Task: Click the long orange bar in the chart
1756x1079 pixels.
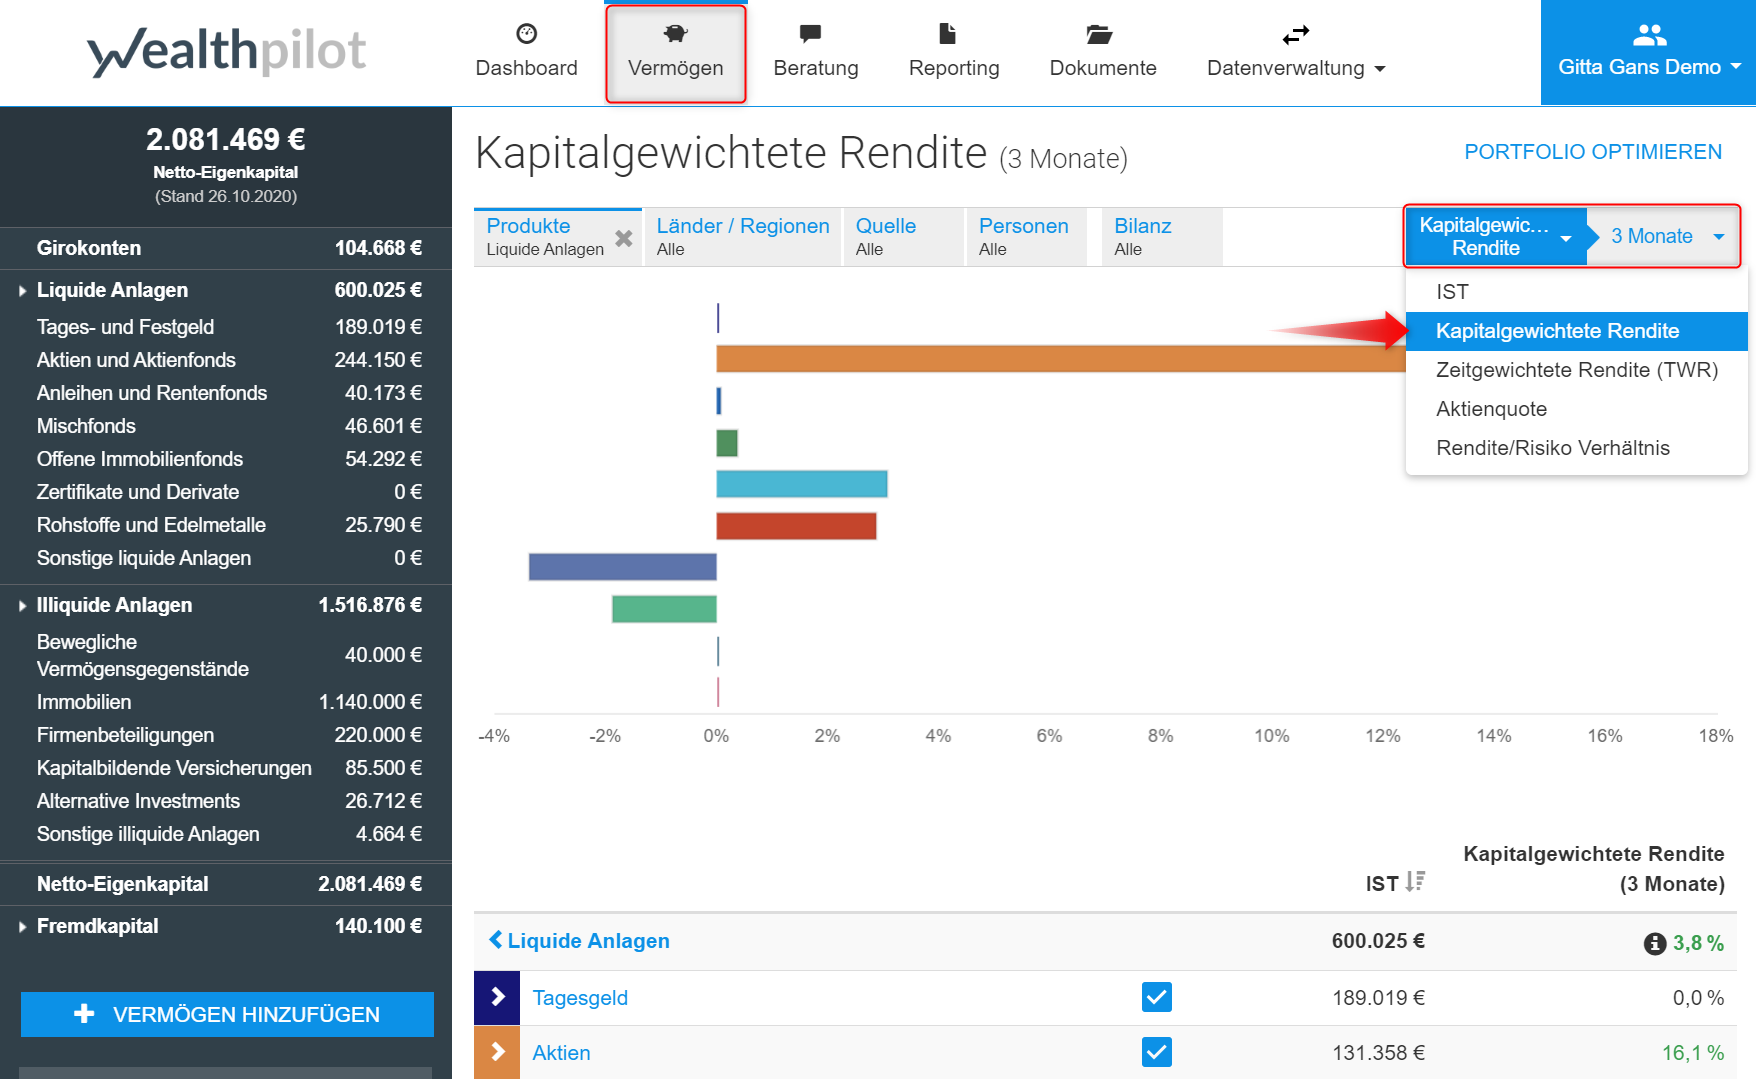Action: (1060, 359)
